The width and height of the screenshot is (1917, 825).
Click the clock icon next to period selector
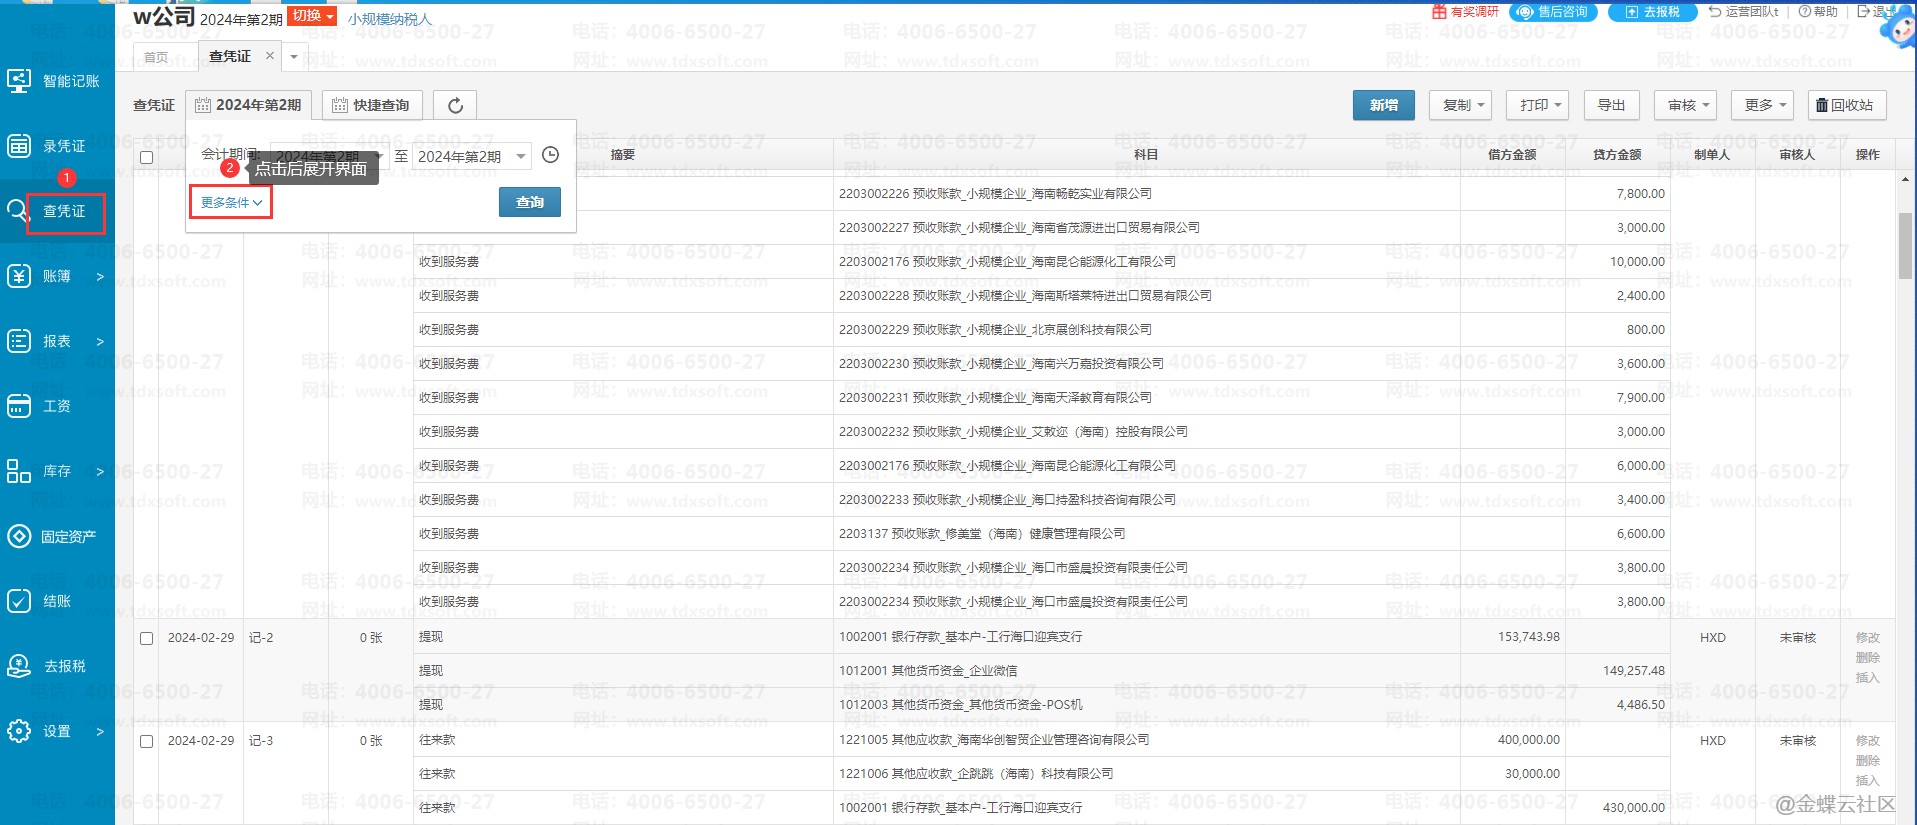(x=550, y=155)
